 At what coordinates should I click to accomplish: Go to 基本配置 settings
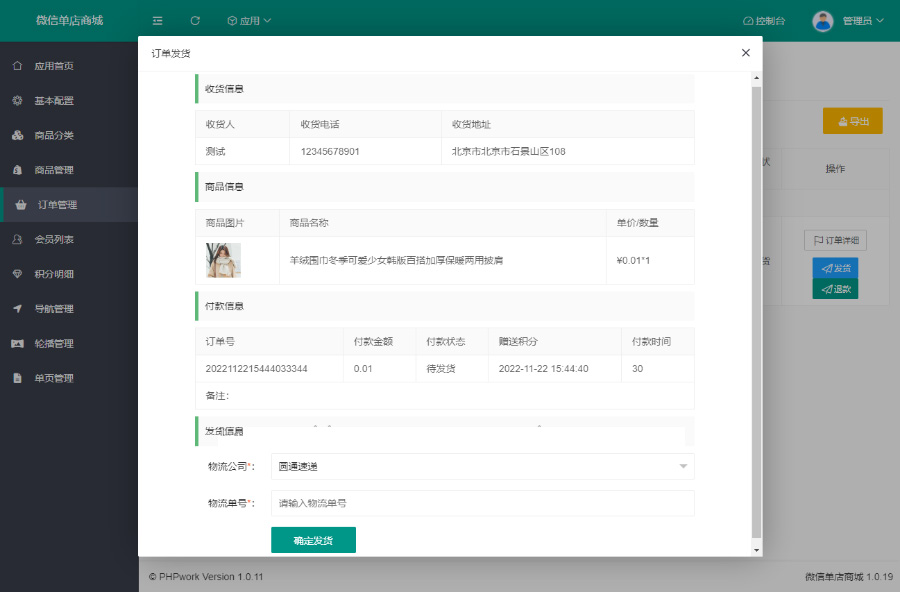(54, 101)
